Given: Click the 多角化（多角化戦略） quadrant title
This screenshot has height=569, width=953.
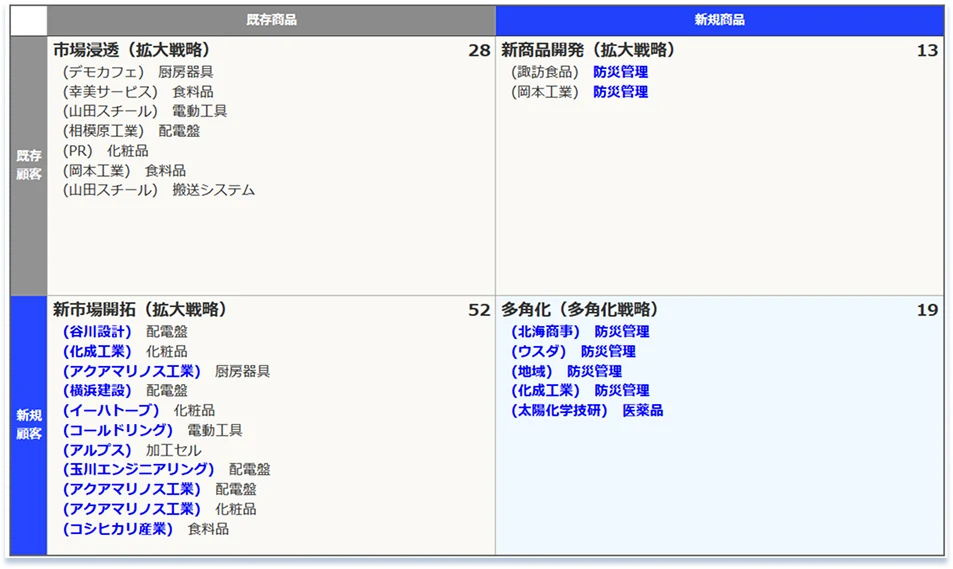Looking at the screenshot, I should coord(580,309).
